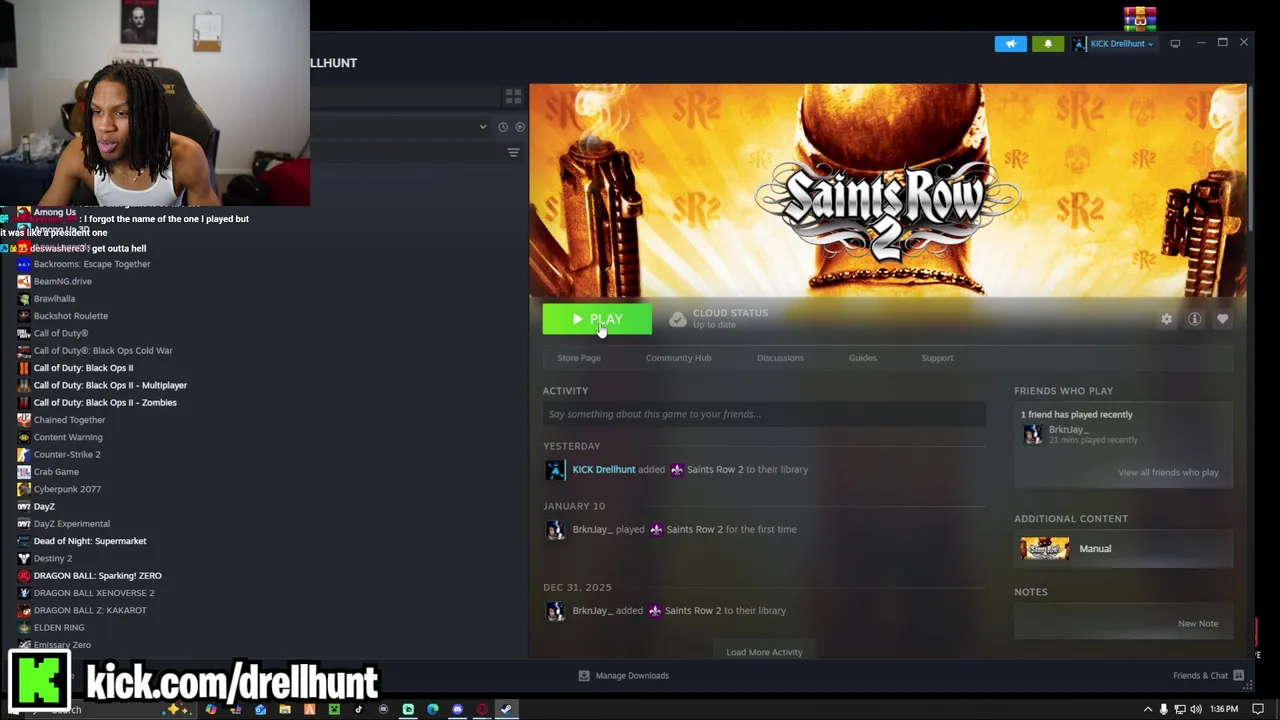Create a New Note

pos(1198,623)
